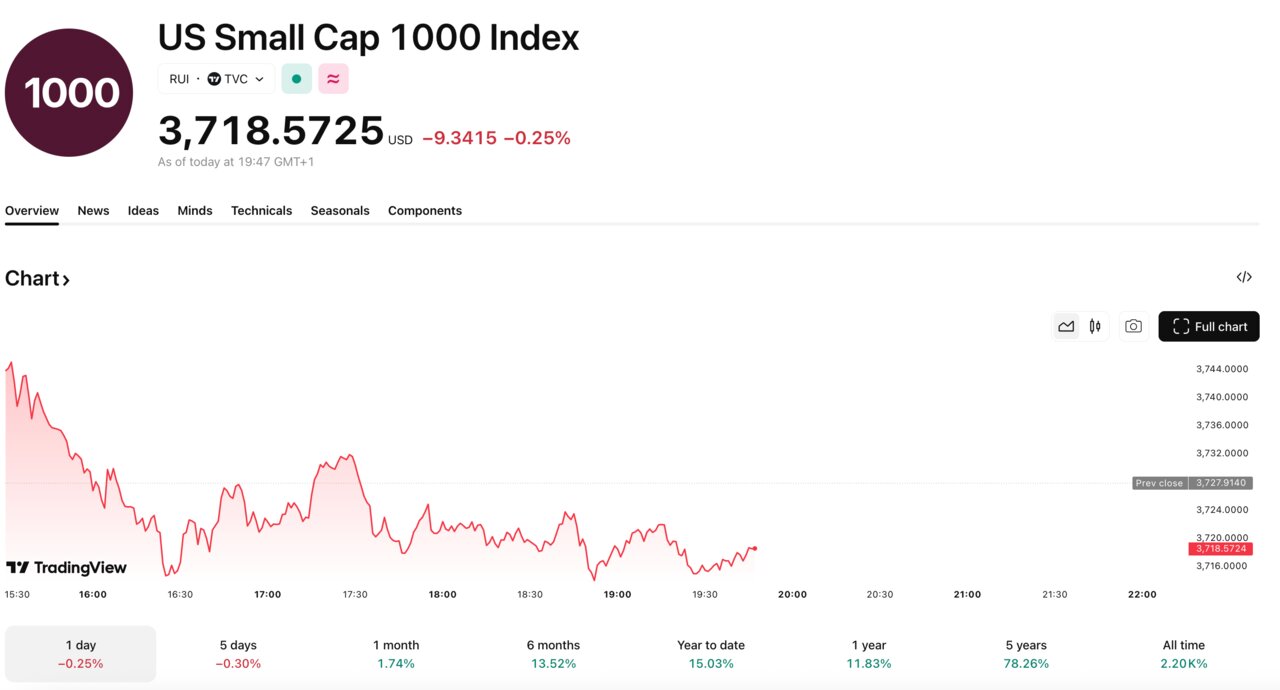Click the pink delayed-data squiggle icon
The width and height of the screenshot is (1280, 690).
click(333, 78)
